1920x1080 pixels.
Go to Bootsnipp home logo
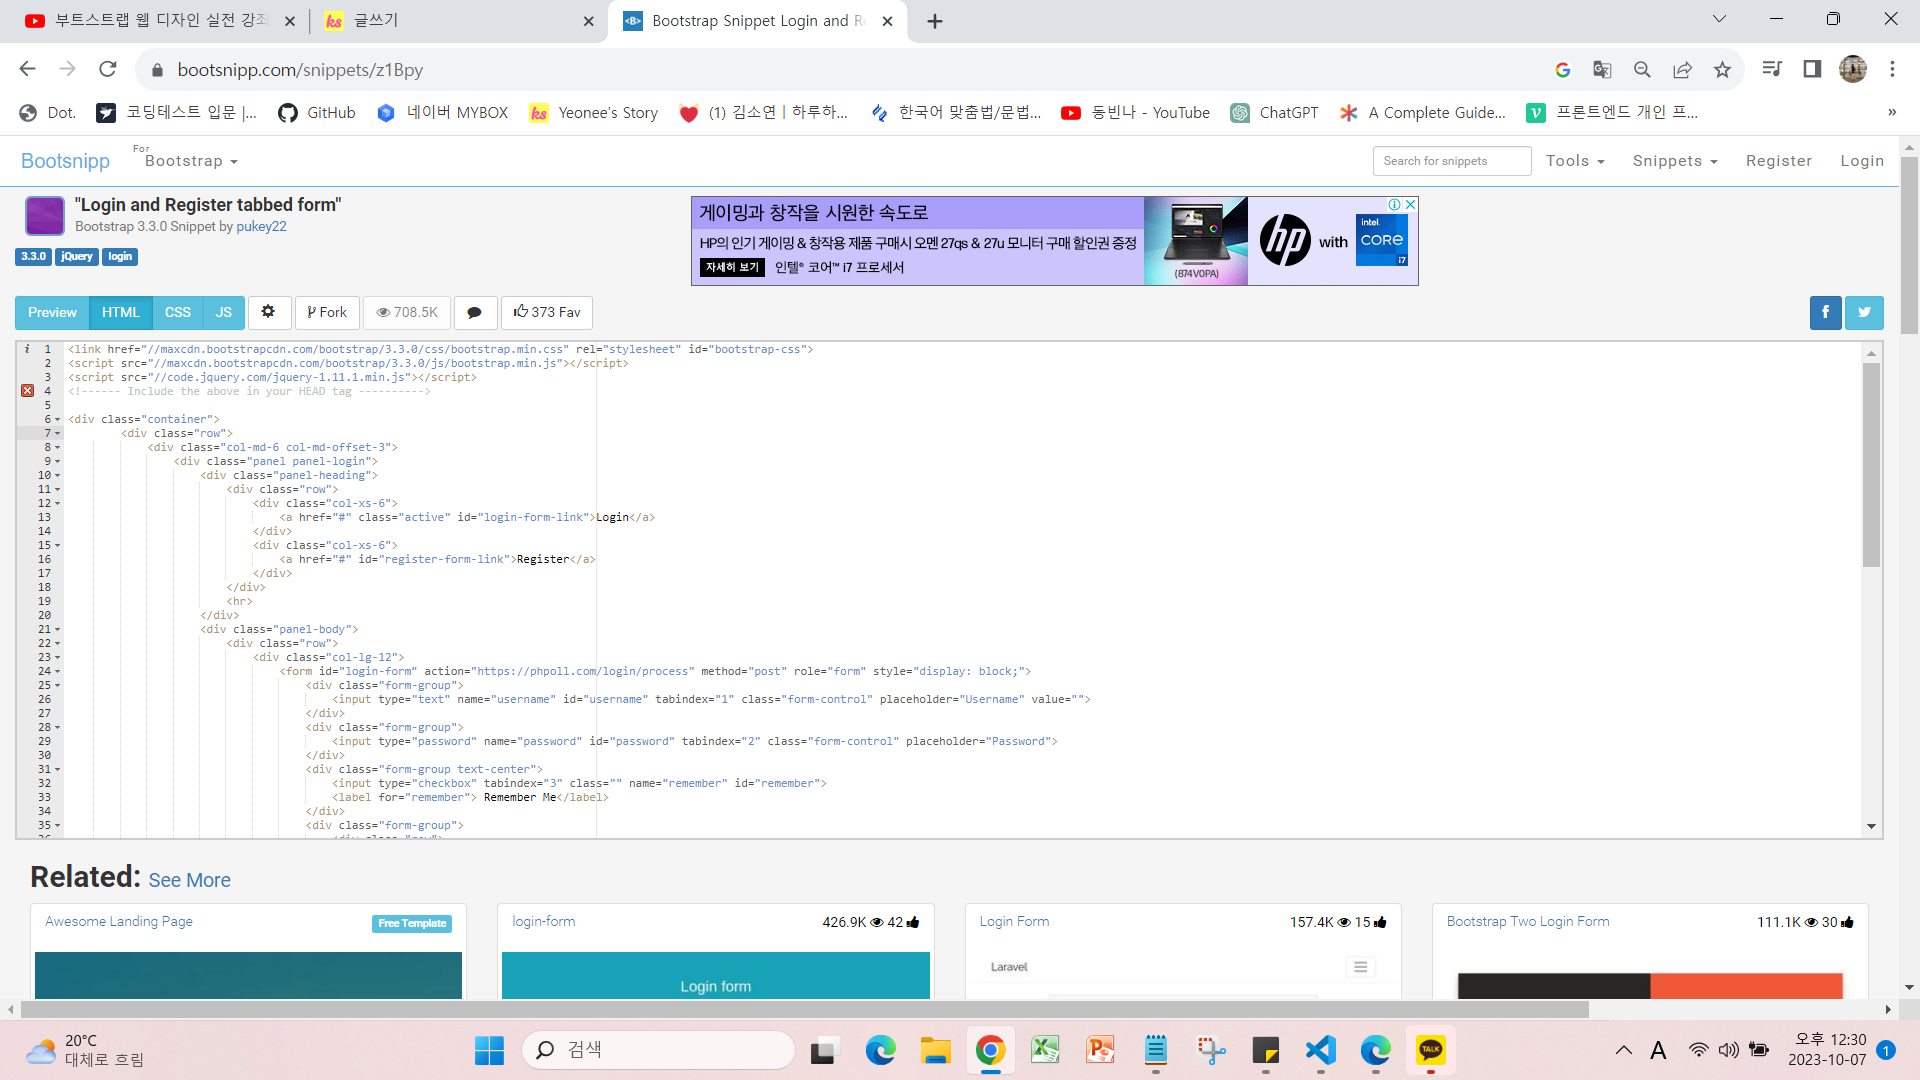[66, 161]
